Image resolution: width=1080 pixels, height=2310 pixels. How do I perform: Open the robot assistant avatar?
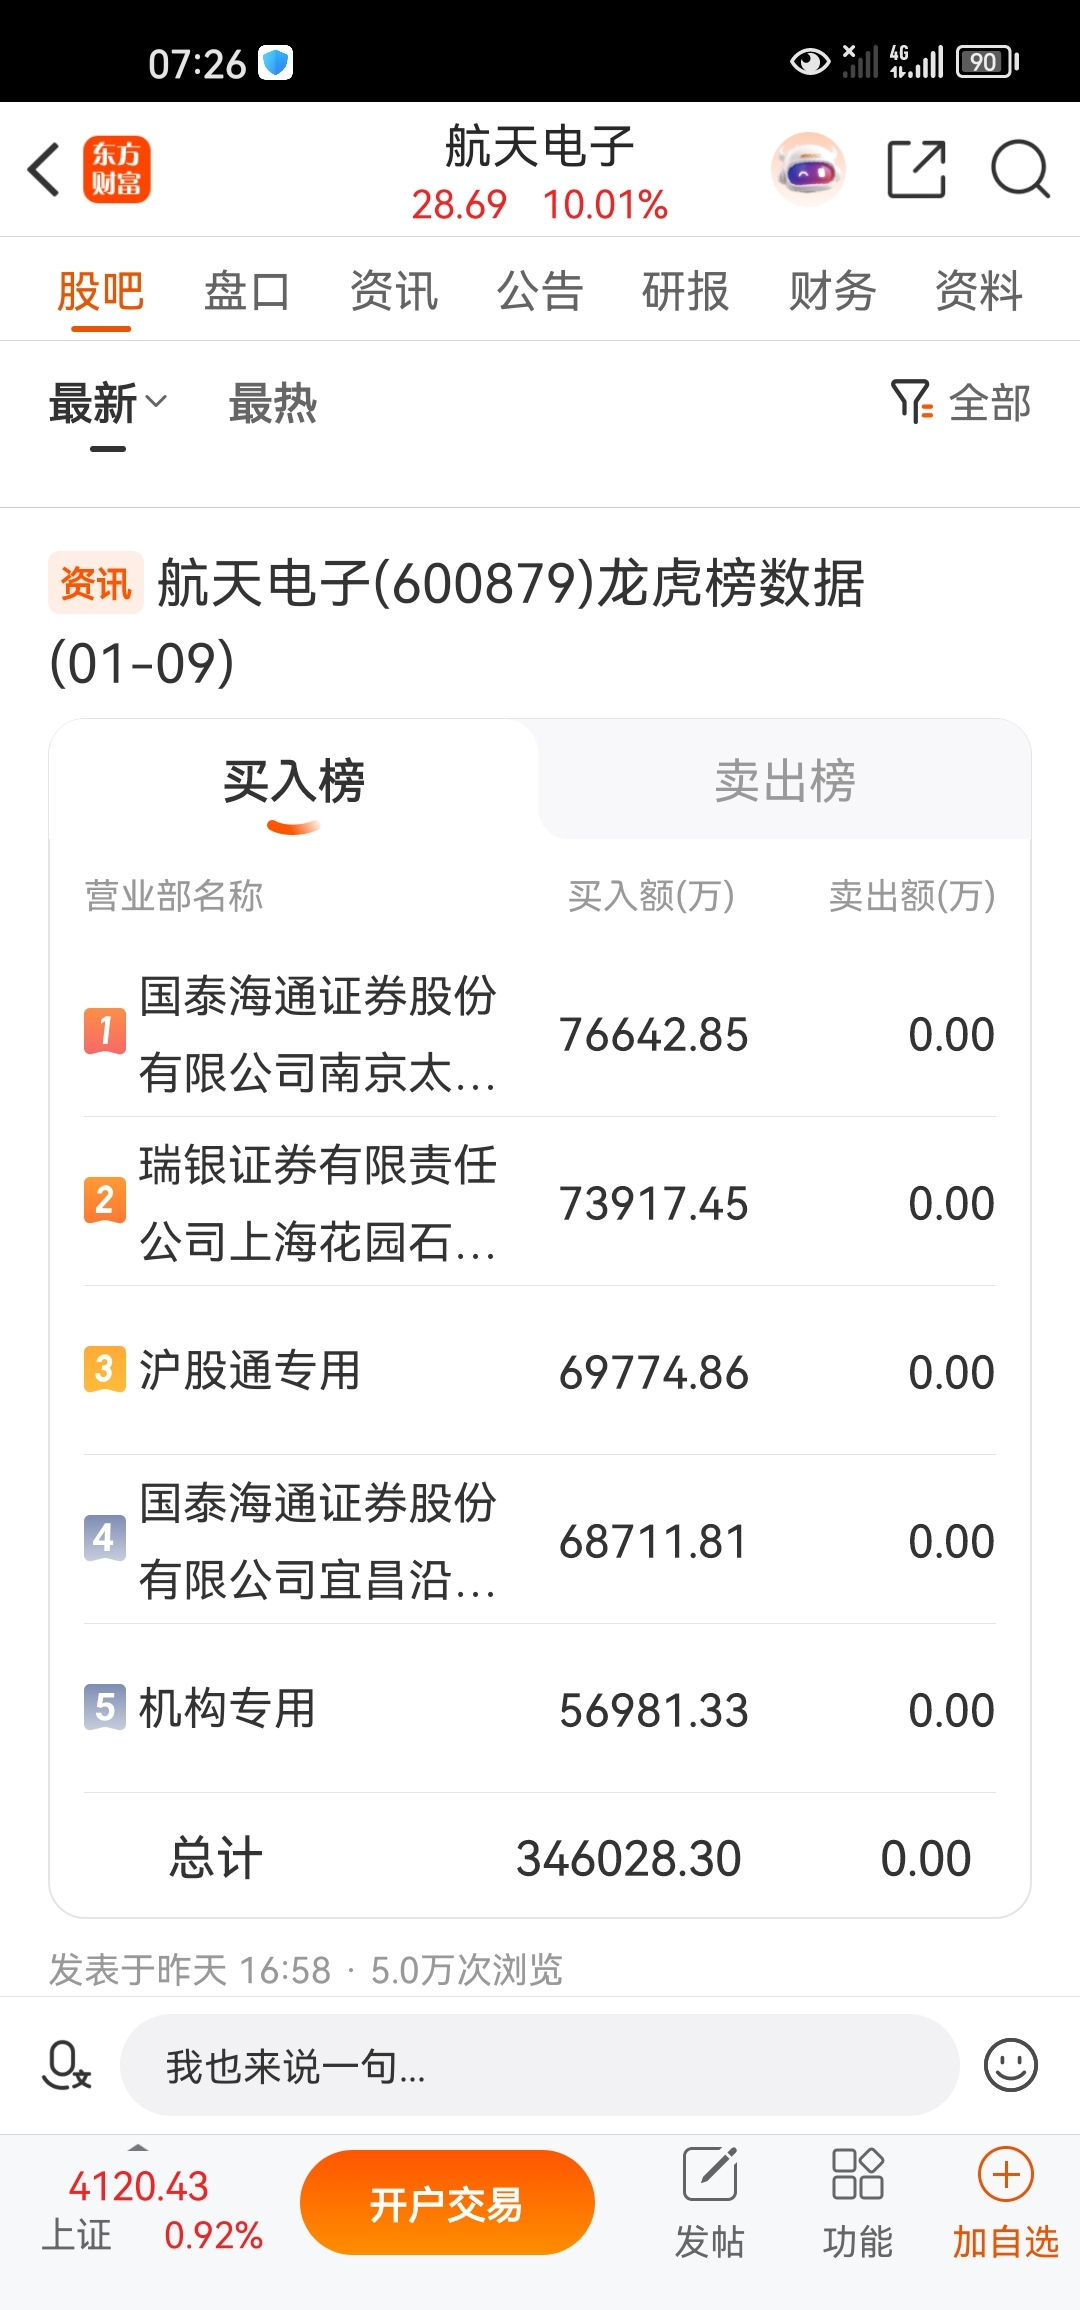coord(808,169)
